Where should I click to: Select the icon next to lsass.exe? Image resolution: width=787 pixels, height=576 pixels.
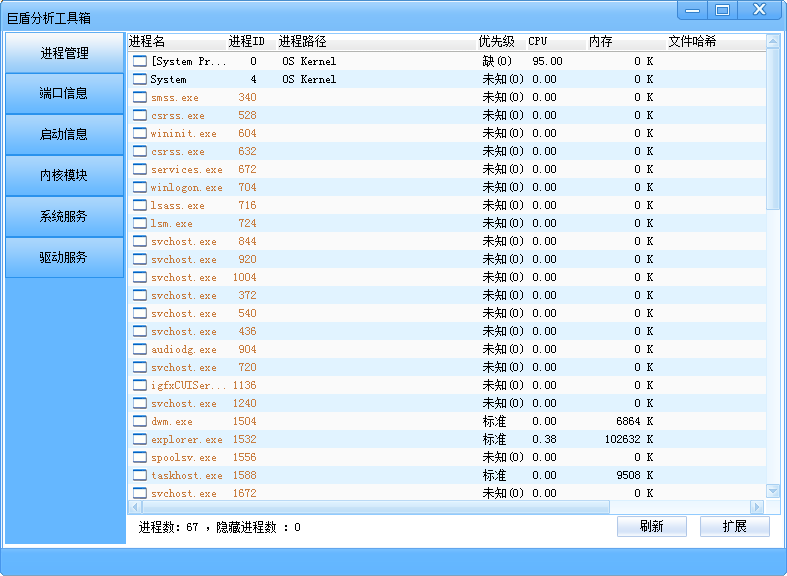(x=140, y=206)
